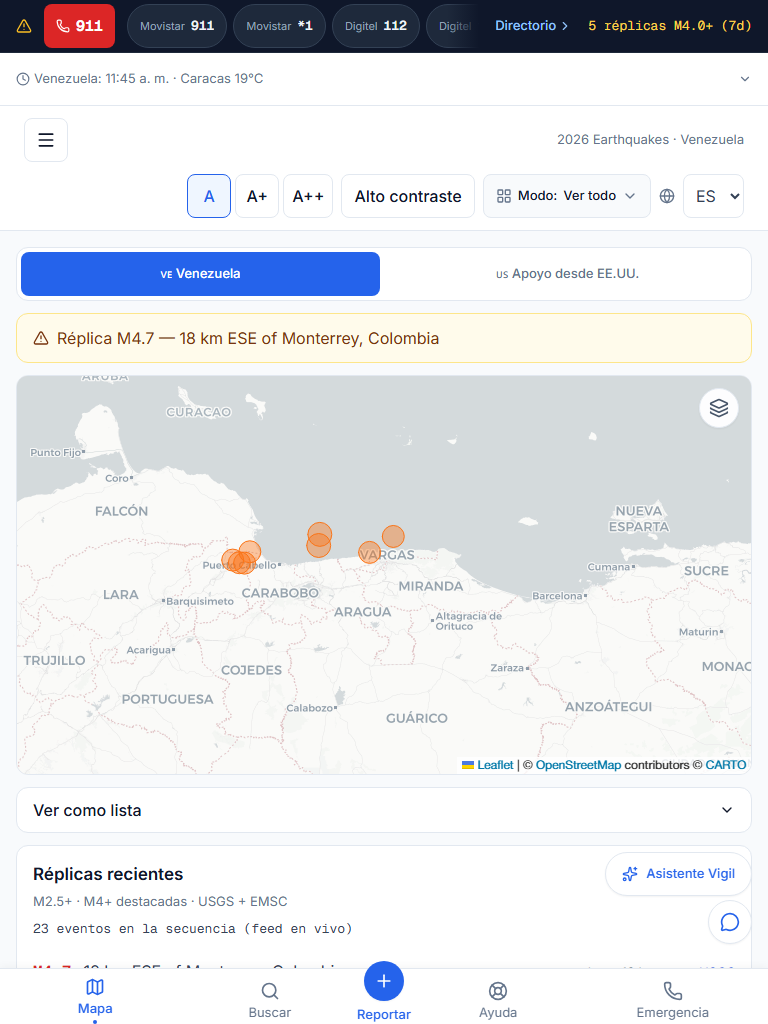Toggle Alto contraste mode
The width and height of the screenshot is (768, 1024).
408,196
